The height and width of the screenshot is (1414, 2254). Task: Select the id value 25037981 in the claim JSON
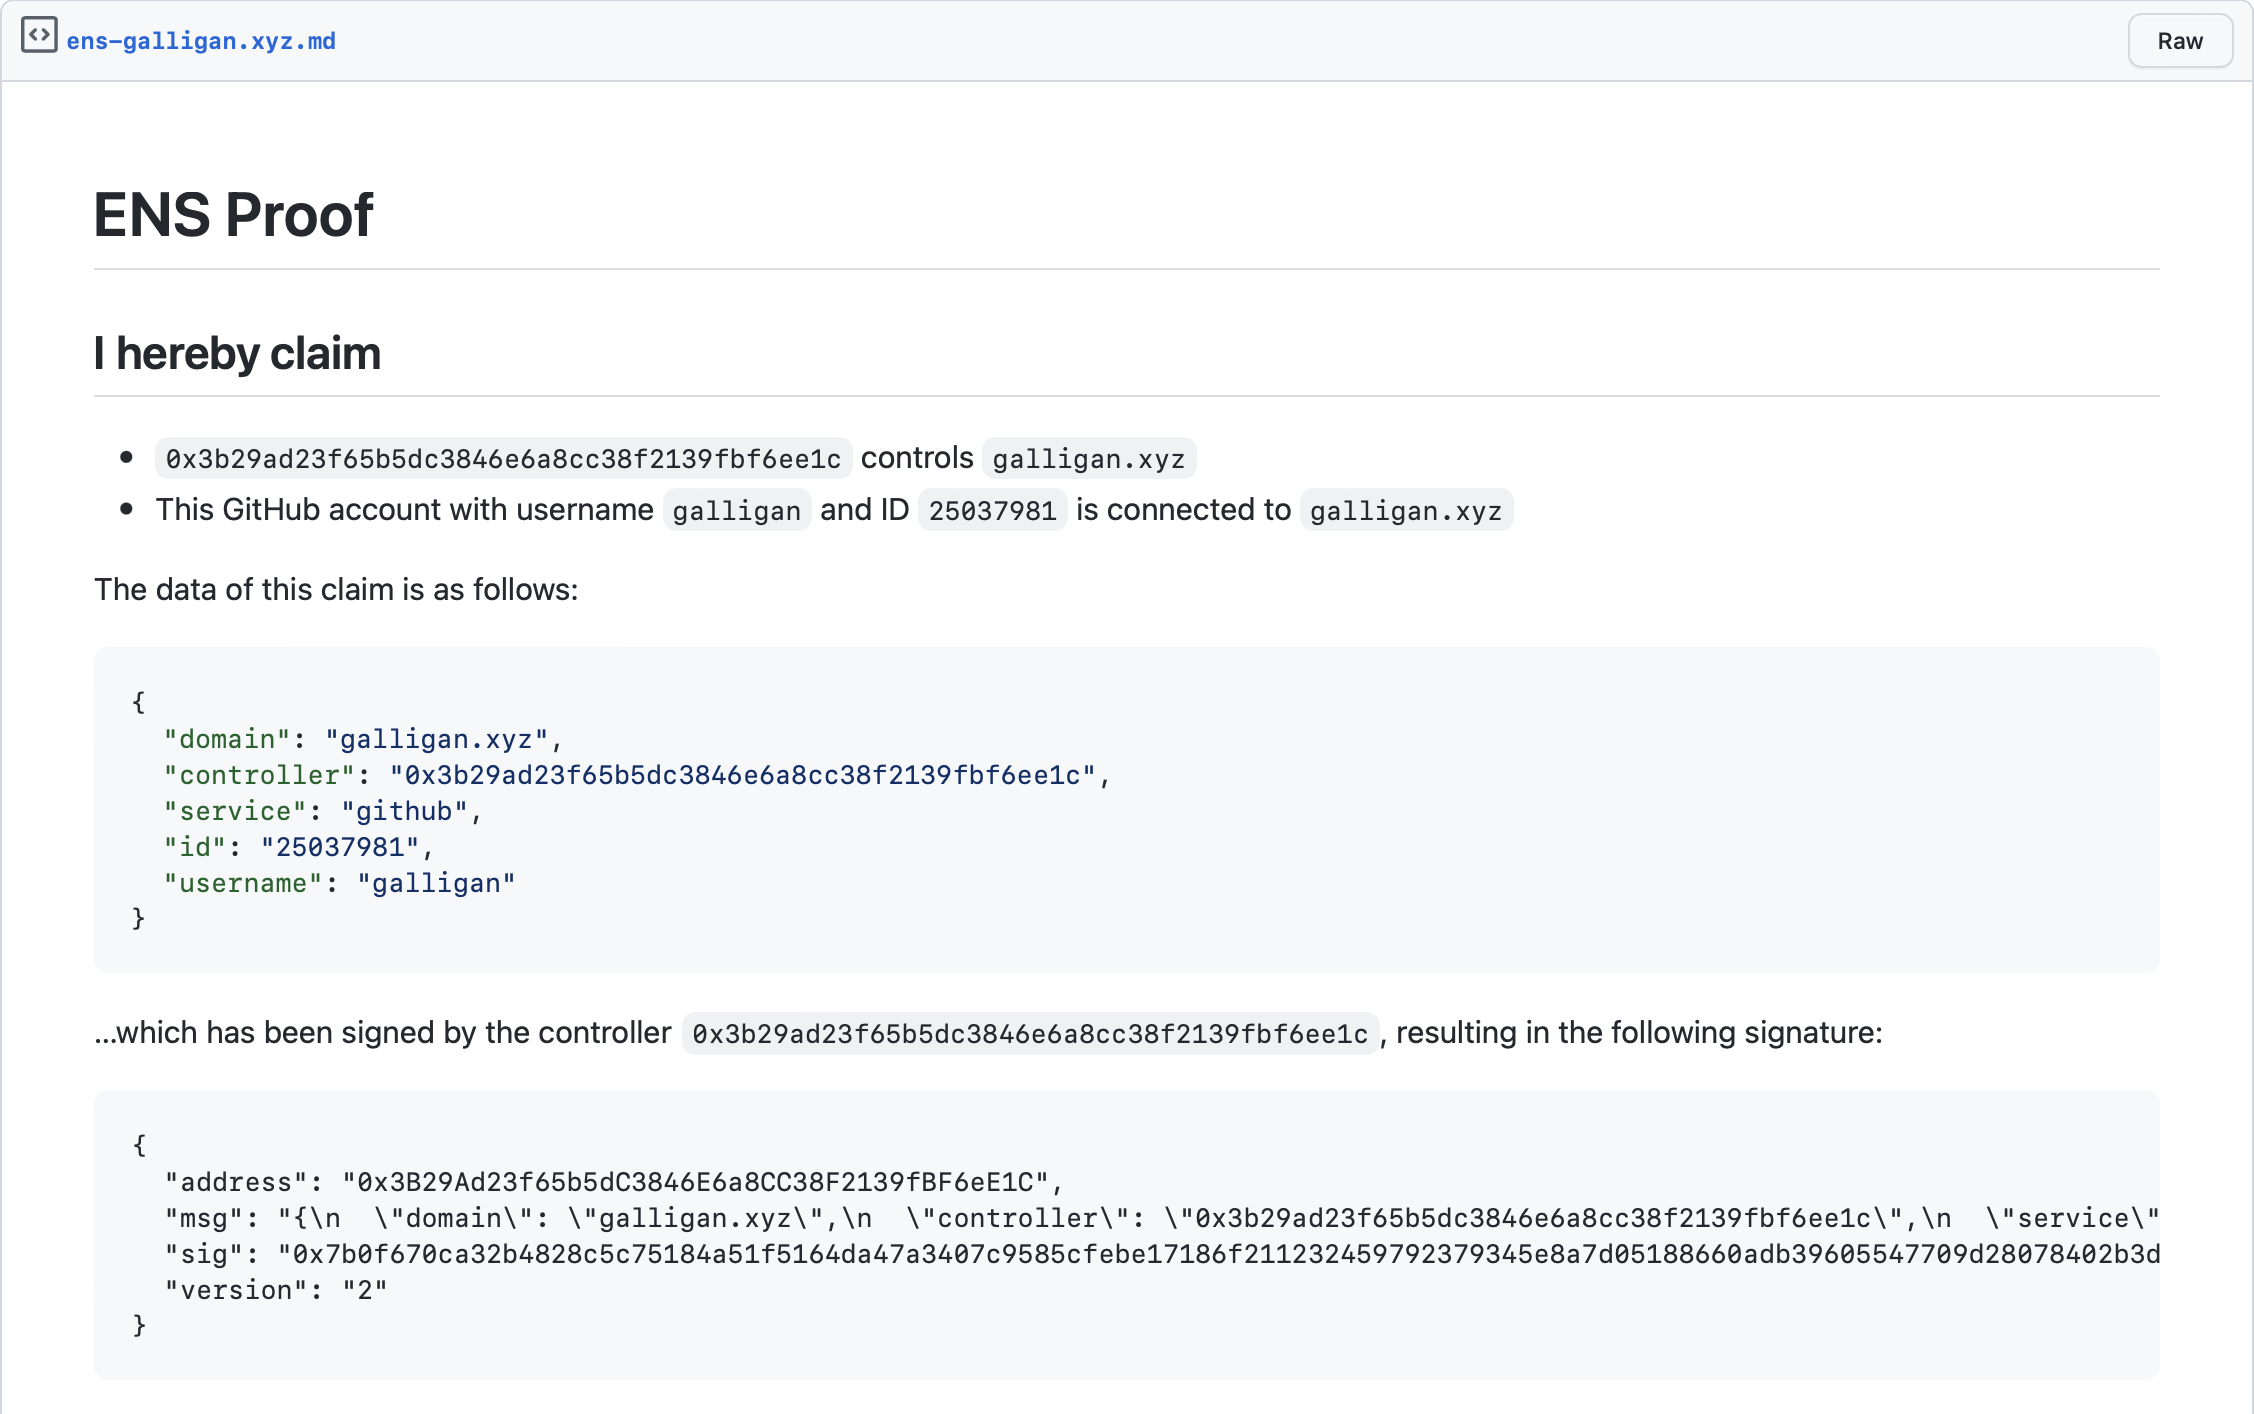click(345, 847)
